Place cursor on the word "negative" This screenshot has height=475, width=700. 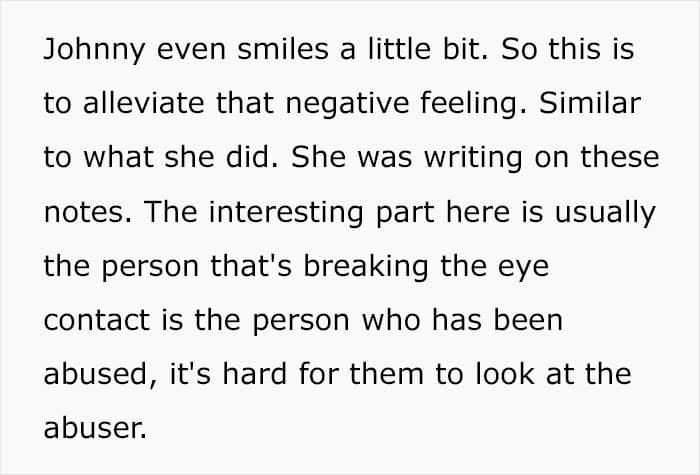click(x=347, y=104)
